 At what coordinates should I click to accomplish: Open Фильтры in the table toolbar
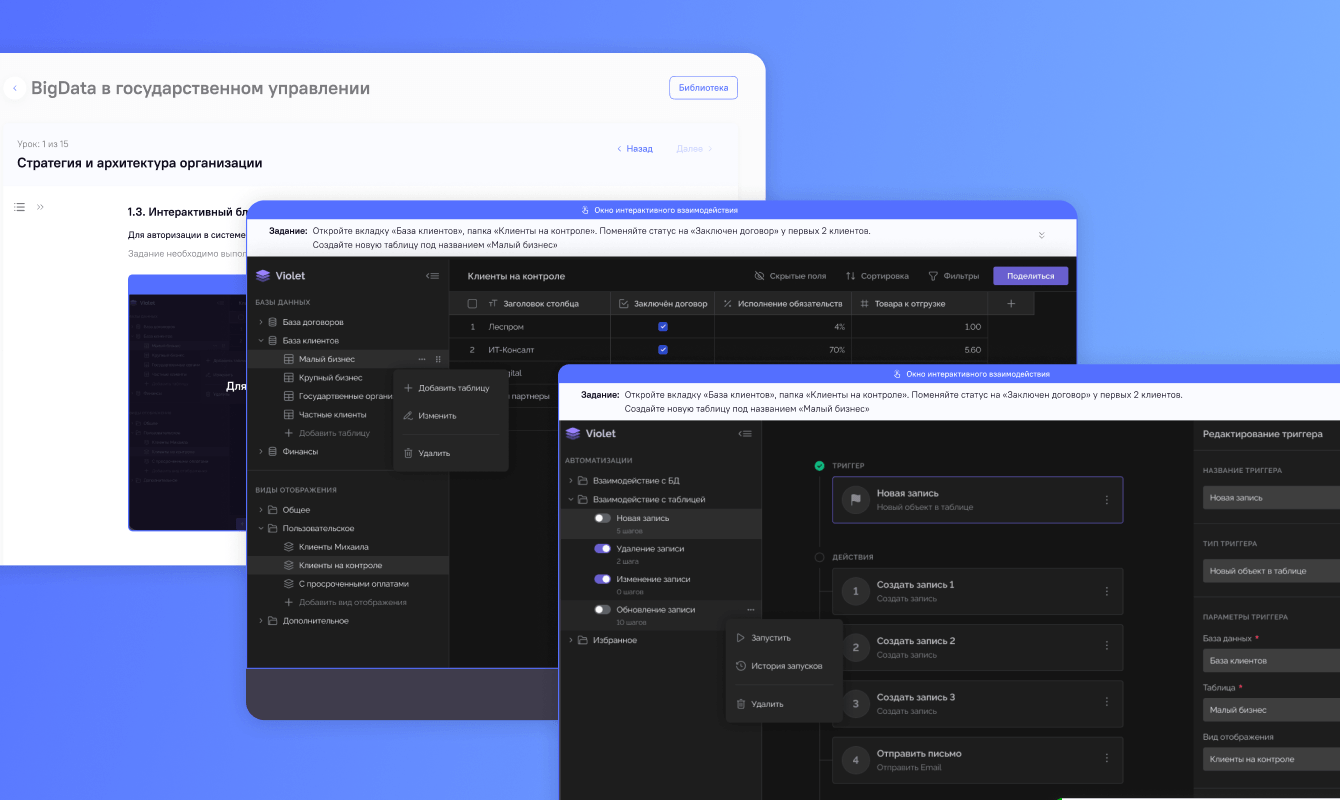point(954,276)
